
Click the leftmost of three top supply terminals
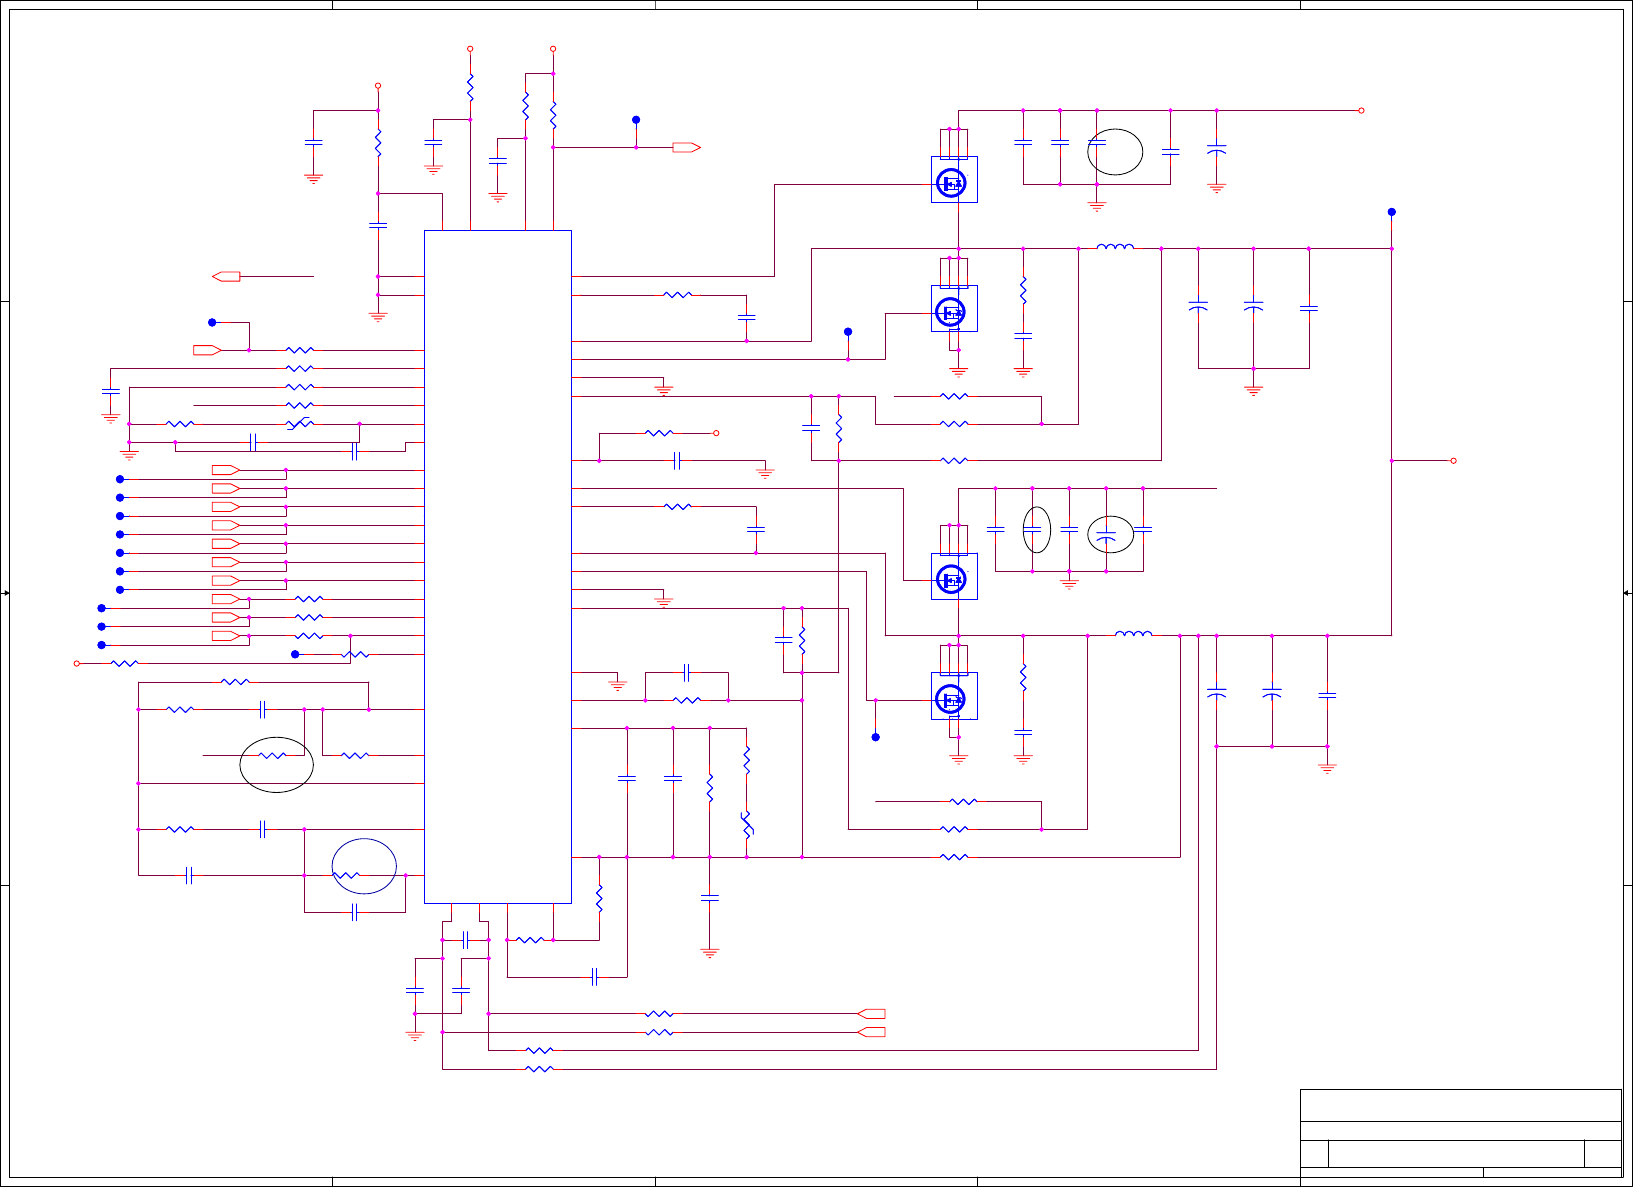point(378,86)
